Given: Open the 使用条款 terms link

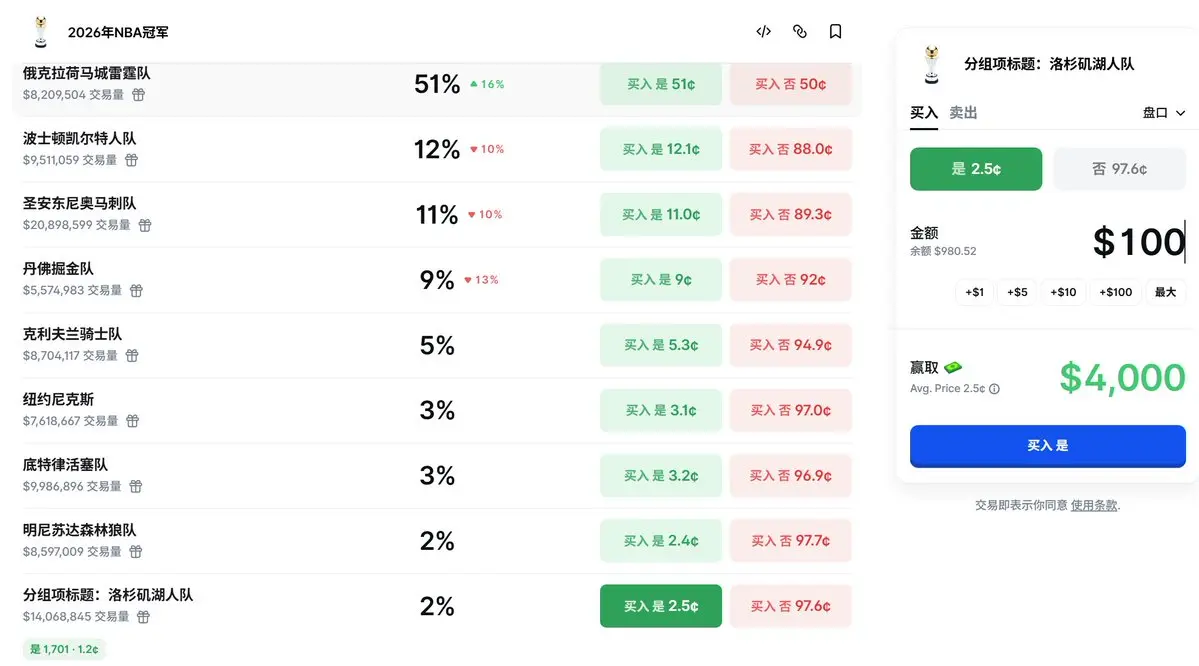Looking at the screenshot, I should point(1094,505).
